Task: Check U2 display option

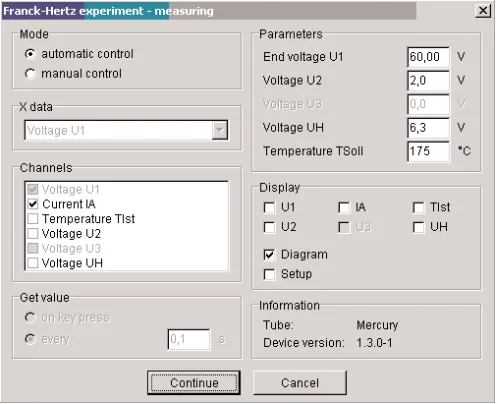Action: tap(269, 227)
